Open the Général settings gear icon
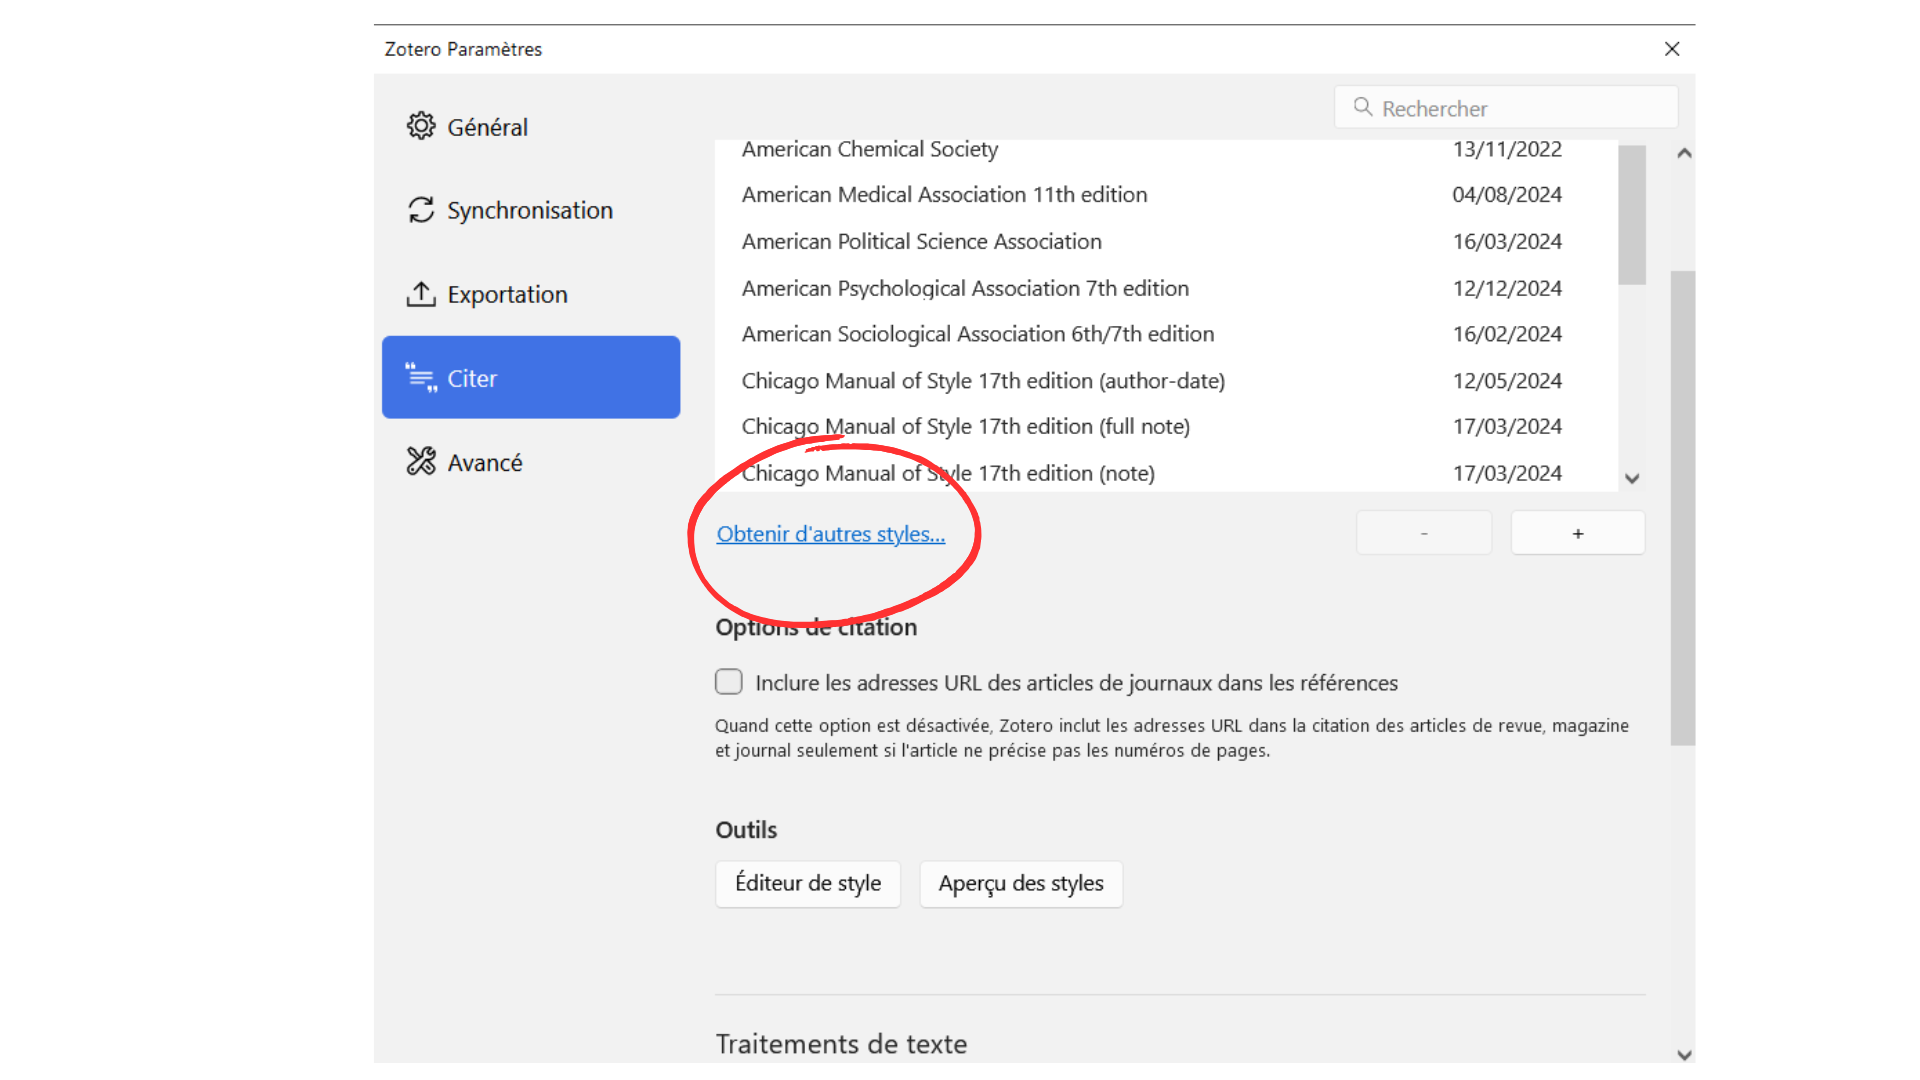The image size is (1920, 1080). coord(421,126)
